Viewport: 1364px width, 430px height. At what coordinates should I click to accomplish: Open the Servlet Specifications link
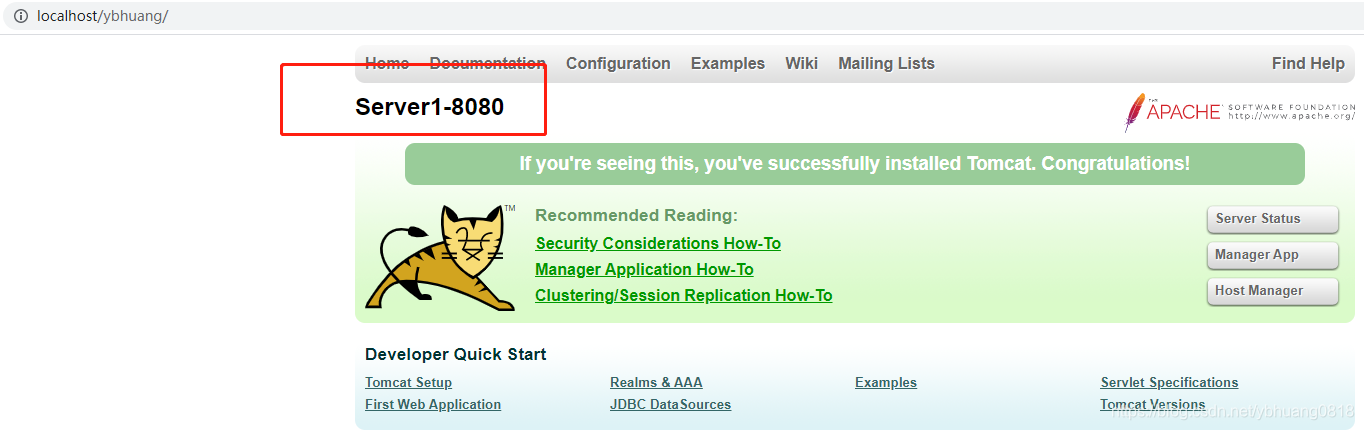click(x=1169, y=382)
